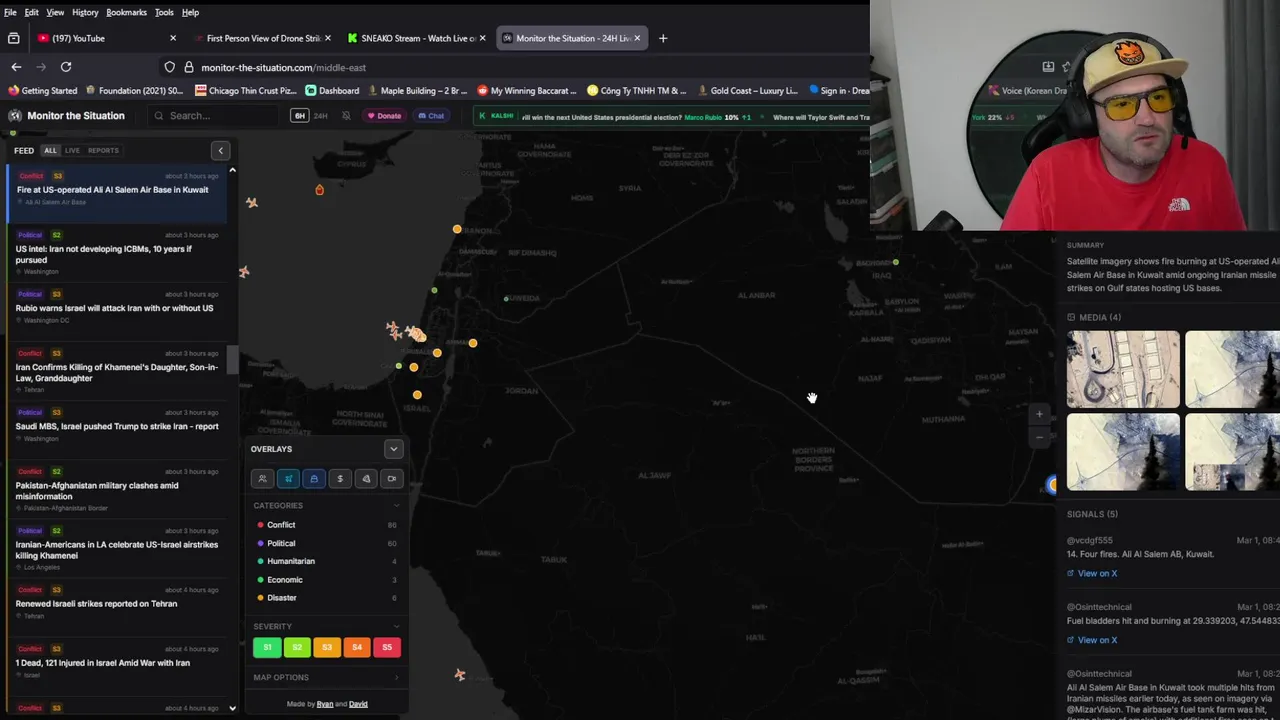Screen dimensions: 1280x720
Task: Open a new browser tab with plus
Action: point(662,38)
